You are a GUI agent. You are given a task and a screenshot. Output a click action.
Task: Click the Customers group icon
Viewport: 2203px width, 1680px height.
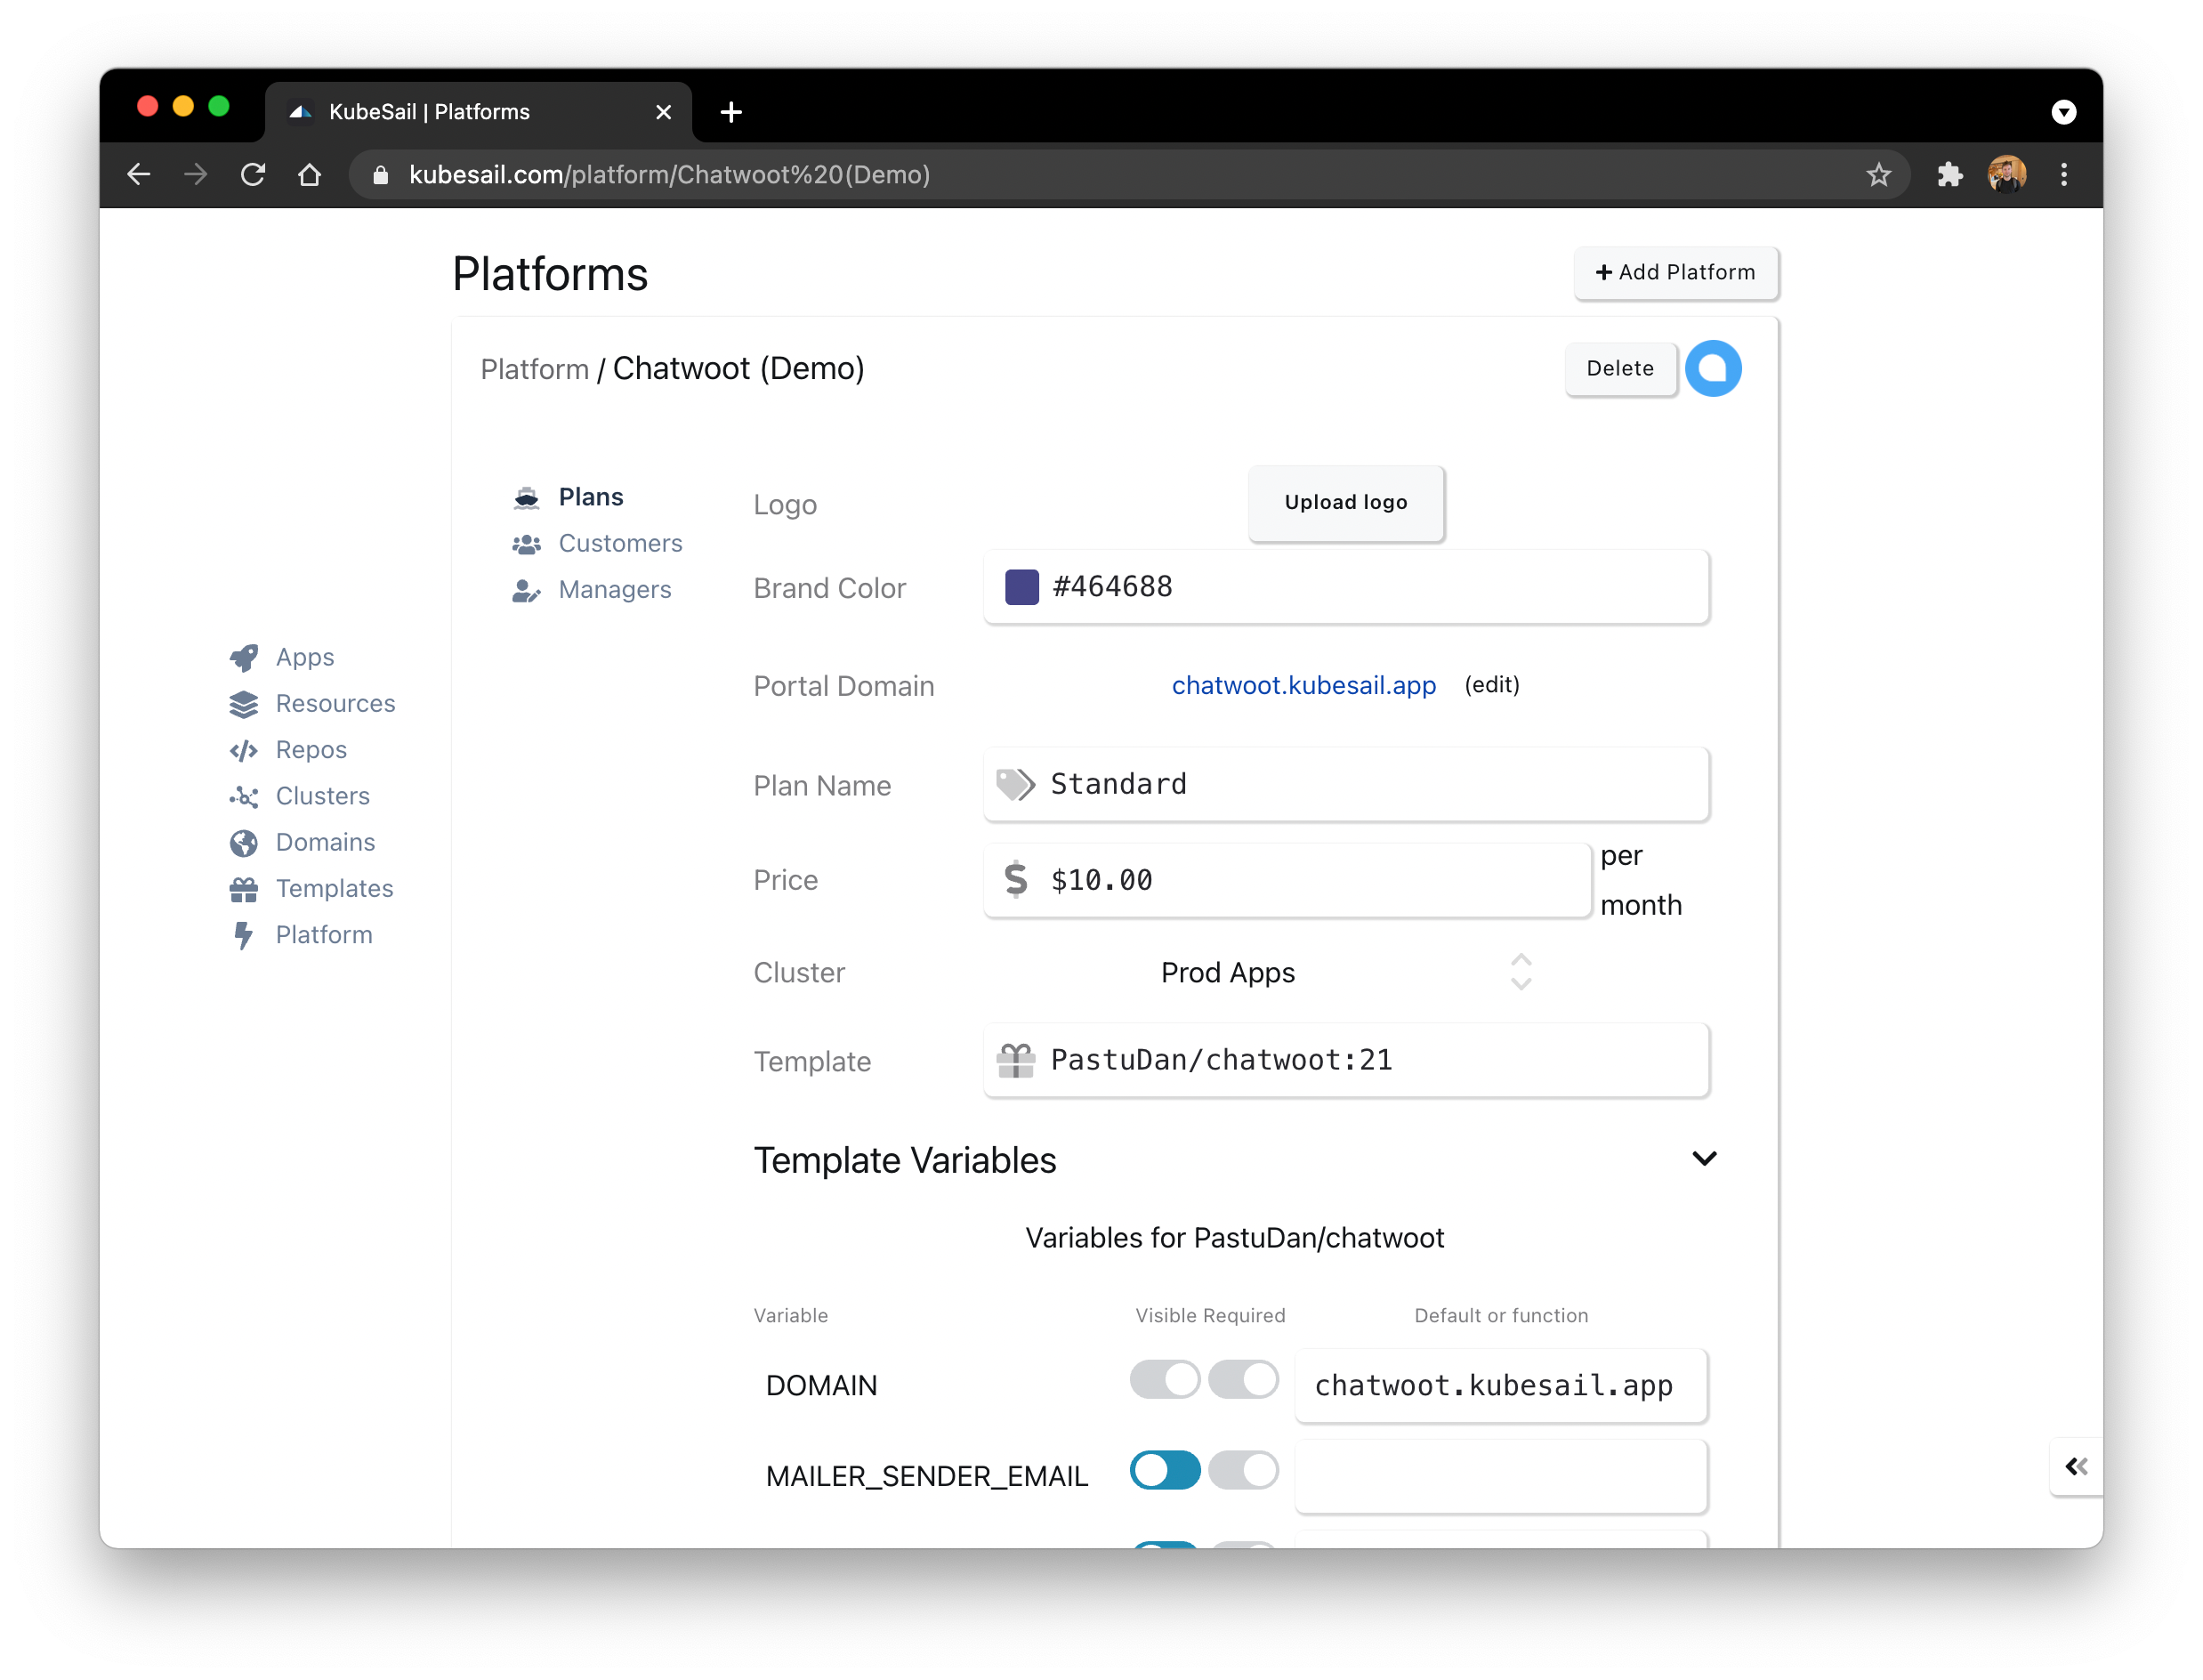(526, 543)
